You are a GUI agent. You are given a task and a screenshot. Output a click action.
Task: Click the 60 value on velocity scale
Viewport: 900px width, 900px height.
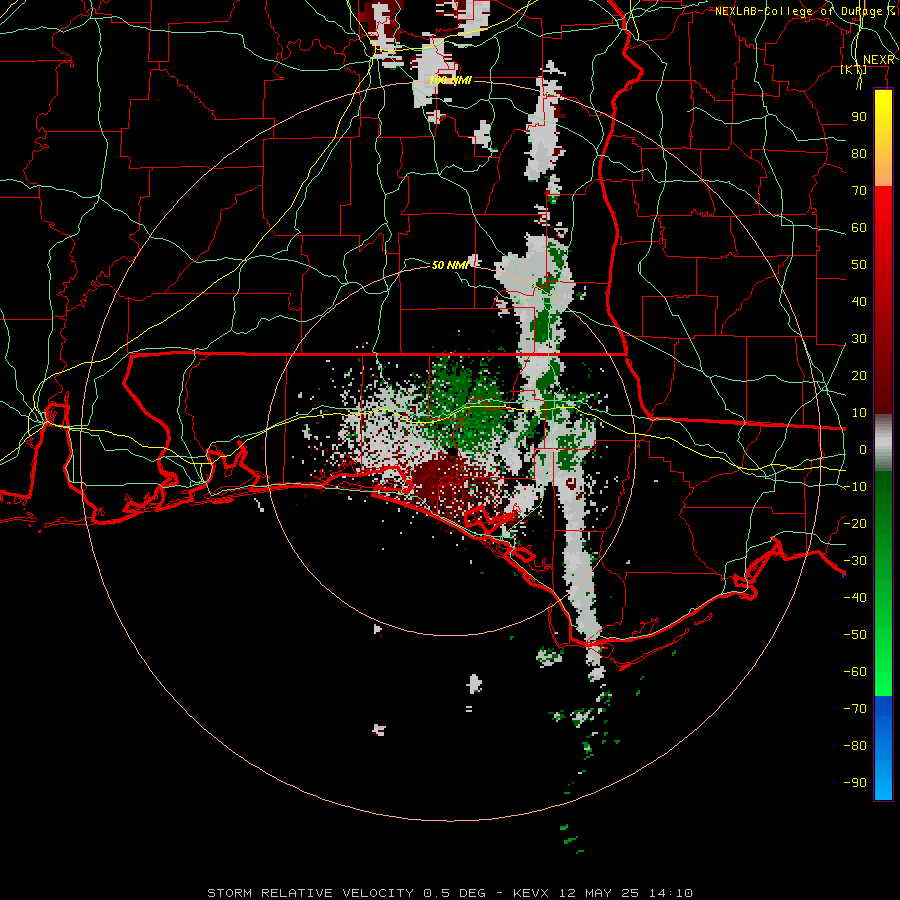coord(859,227)
